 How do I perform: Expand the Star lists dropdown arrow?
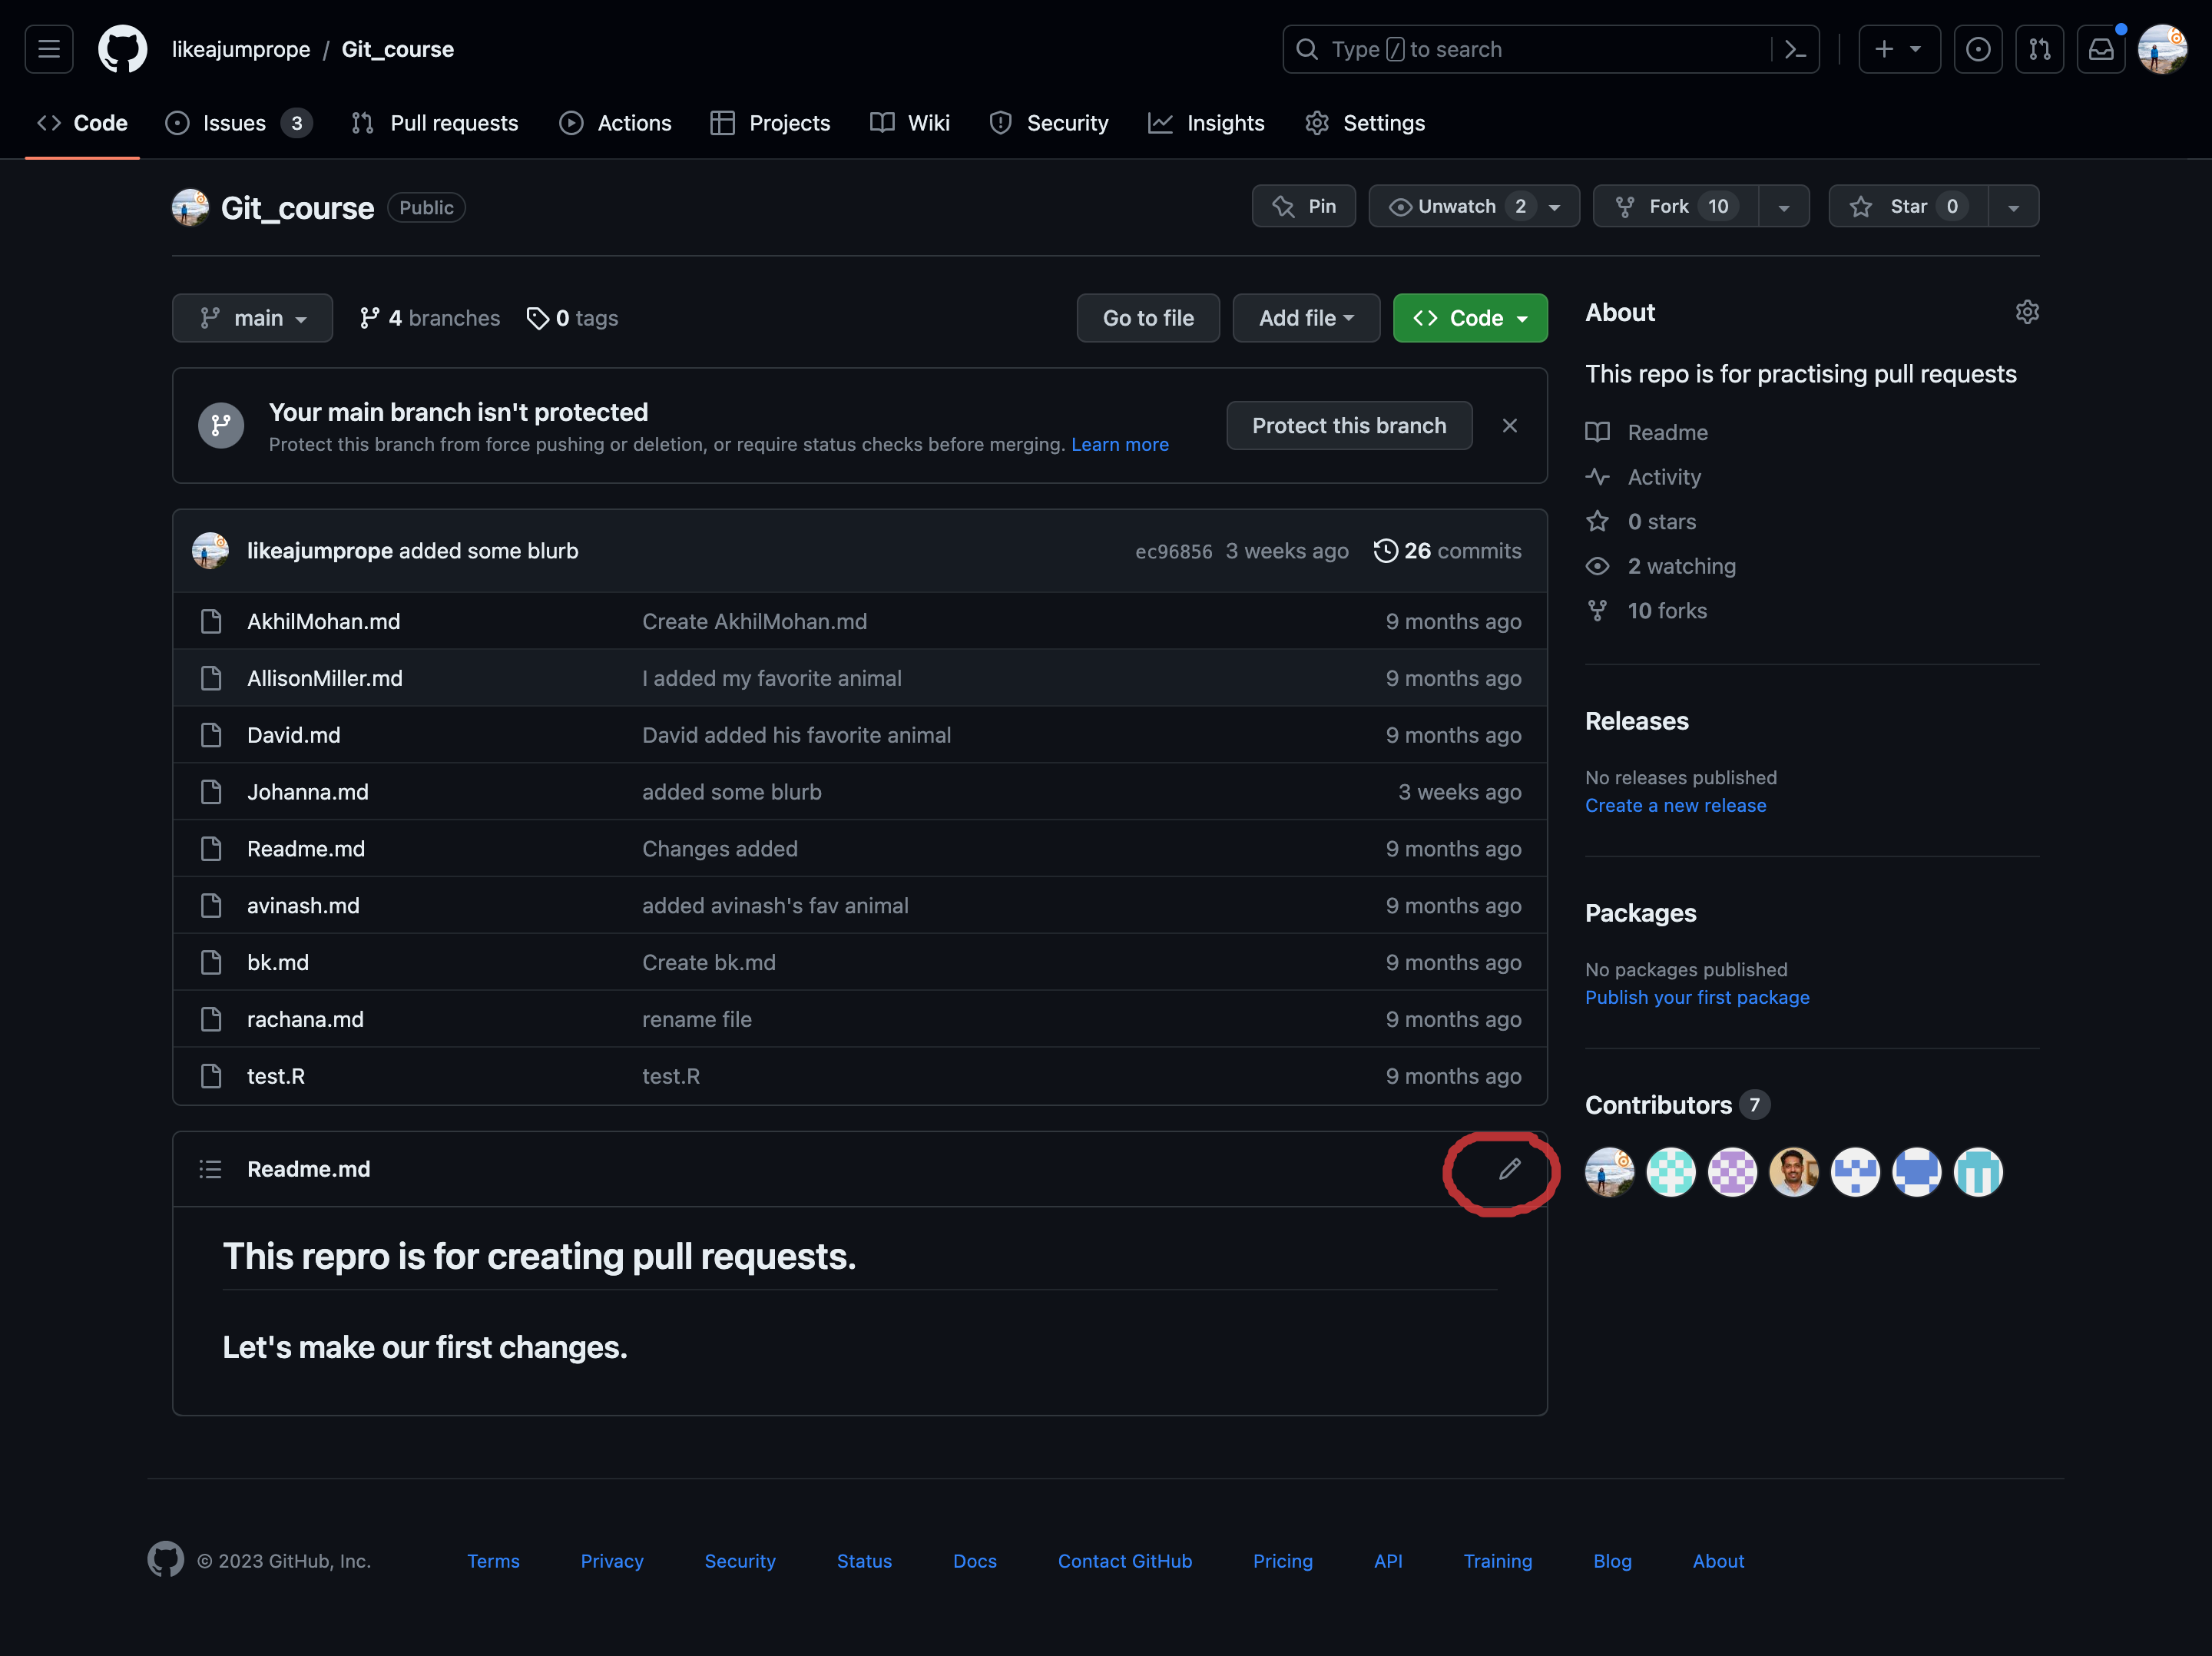(2014, 207)
